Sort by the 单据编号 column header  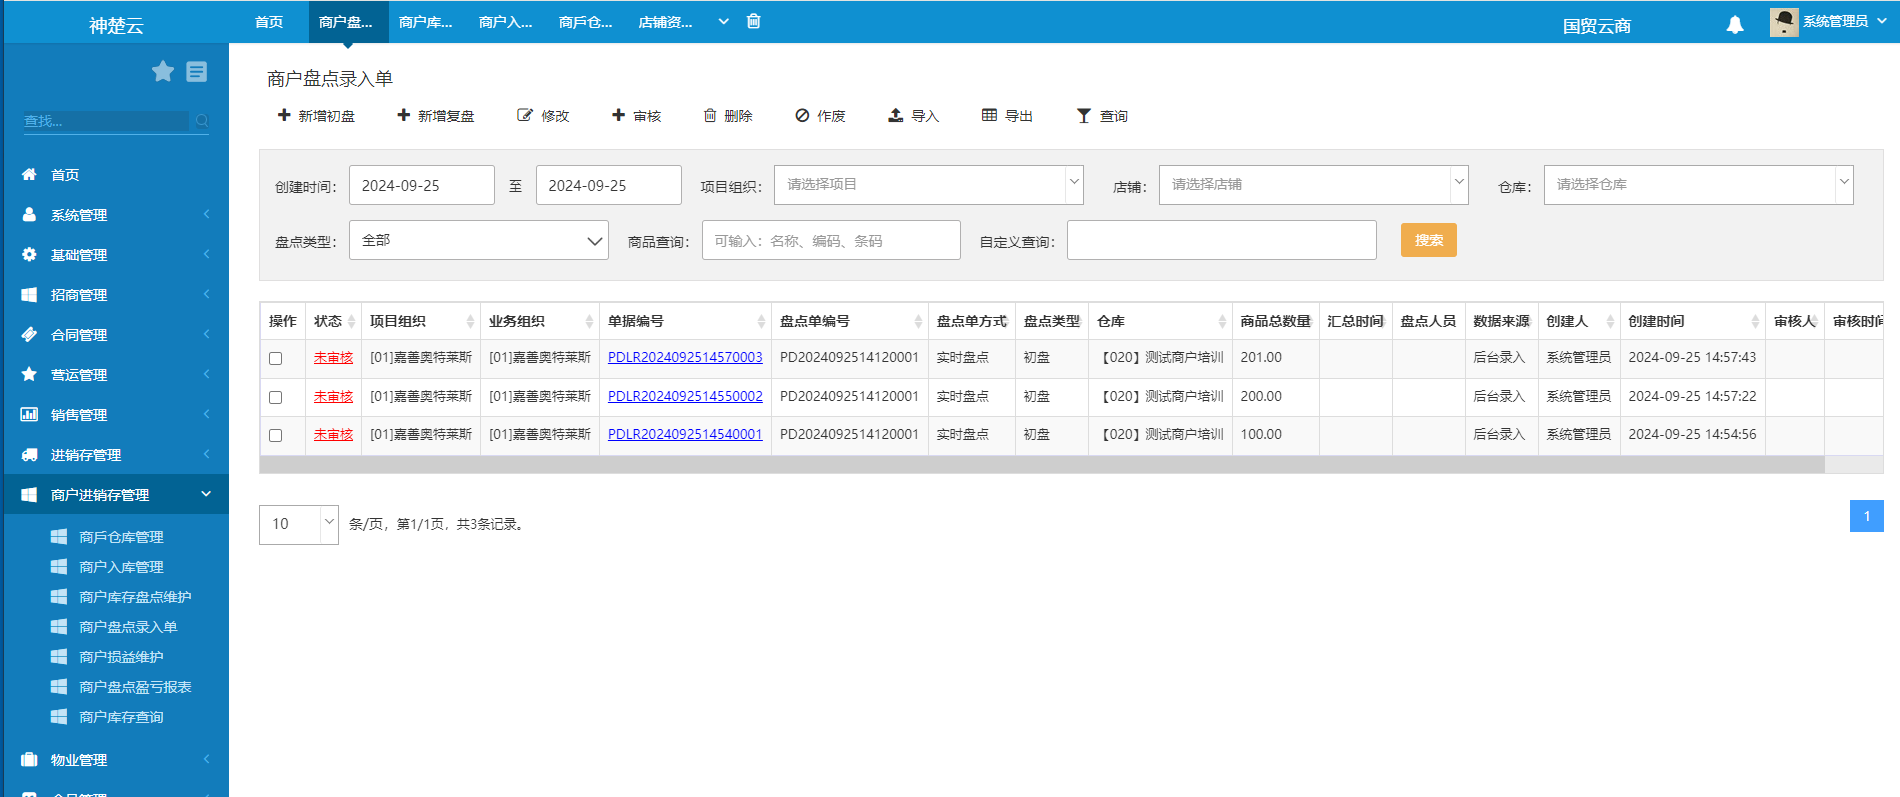point(685,321)
